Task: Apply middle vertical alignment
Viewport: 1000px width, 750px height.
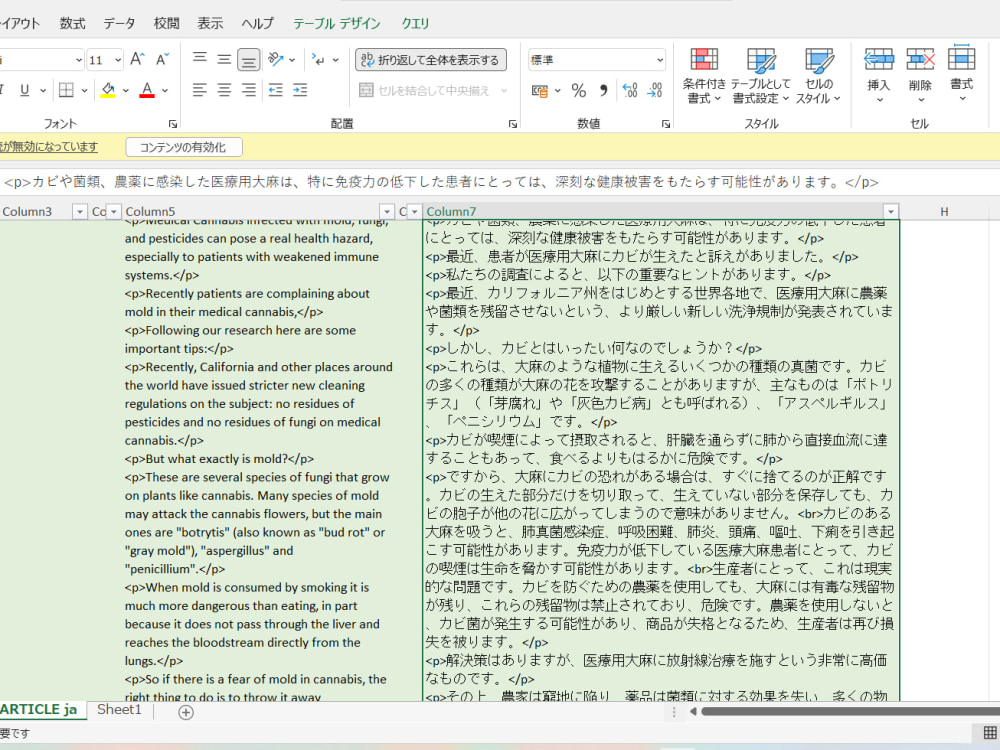Action: coord(224,59)
